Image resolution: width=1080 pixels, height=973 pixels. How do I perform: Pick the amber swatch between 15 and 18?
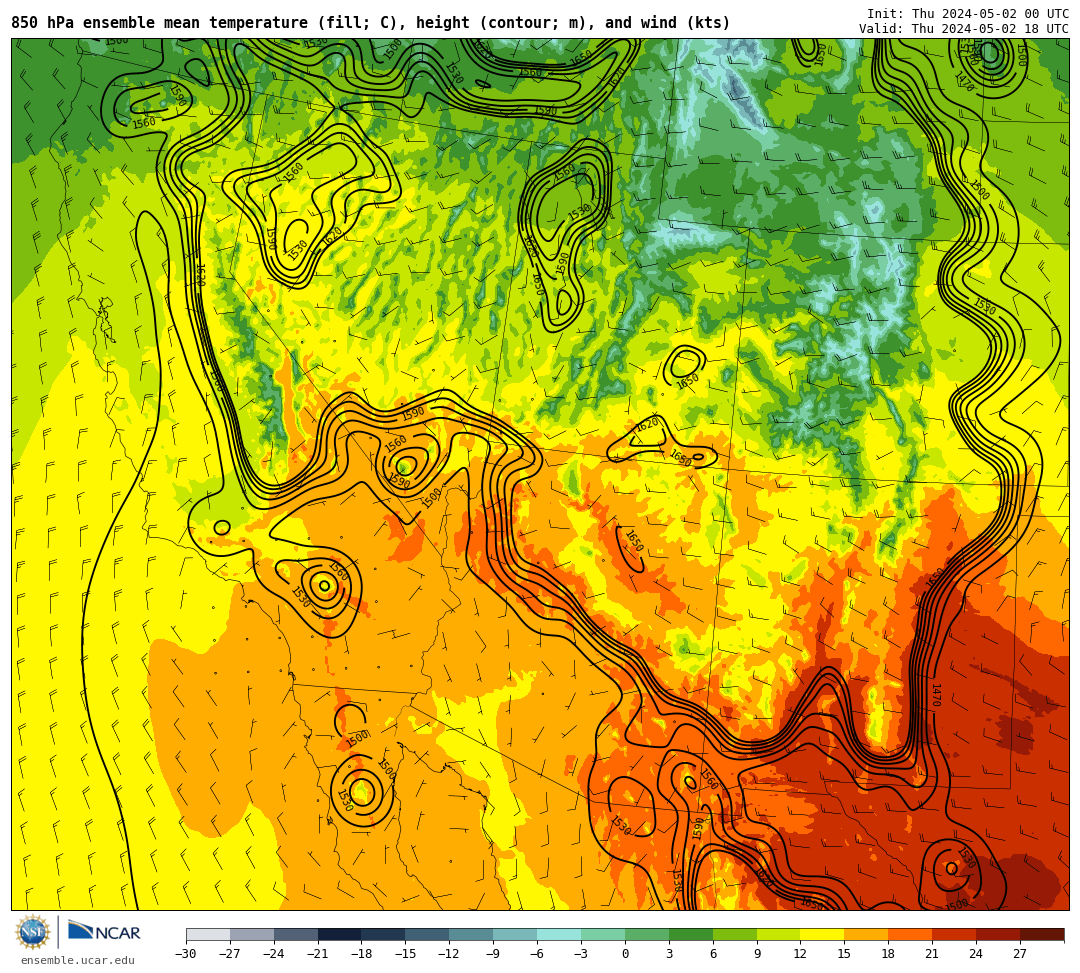[866, 934]
